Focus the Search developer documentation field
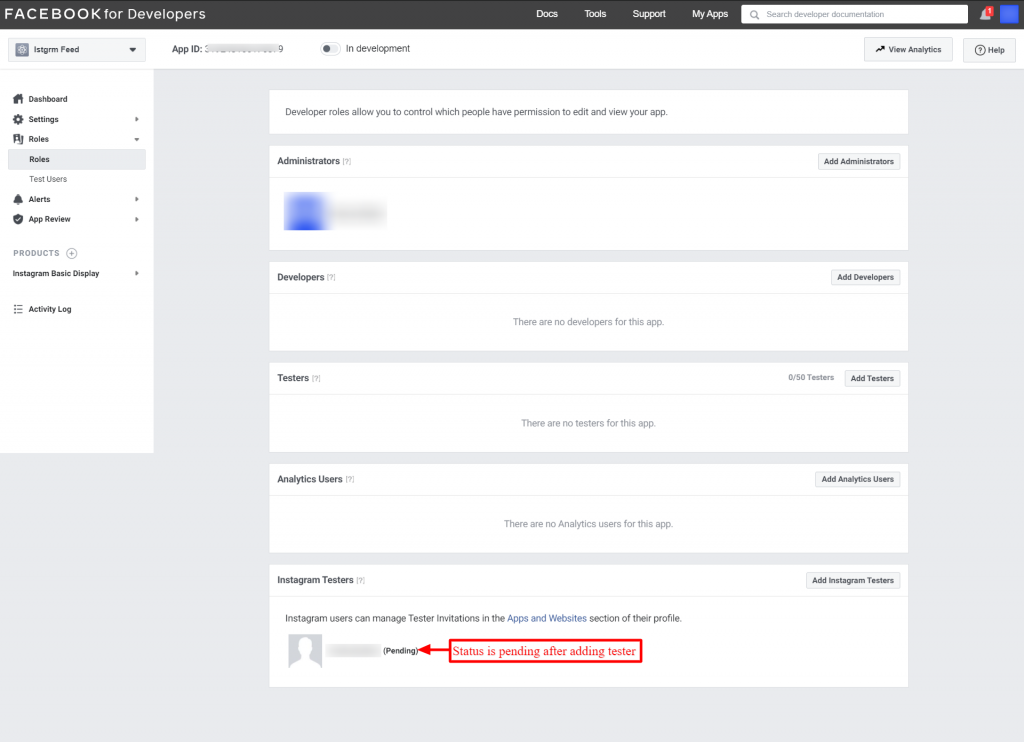Screen dimensions: 1024x742 tap(854, 14)
